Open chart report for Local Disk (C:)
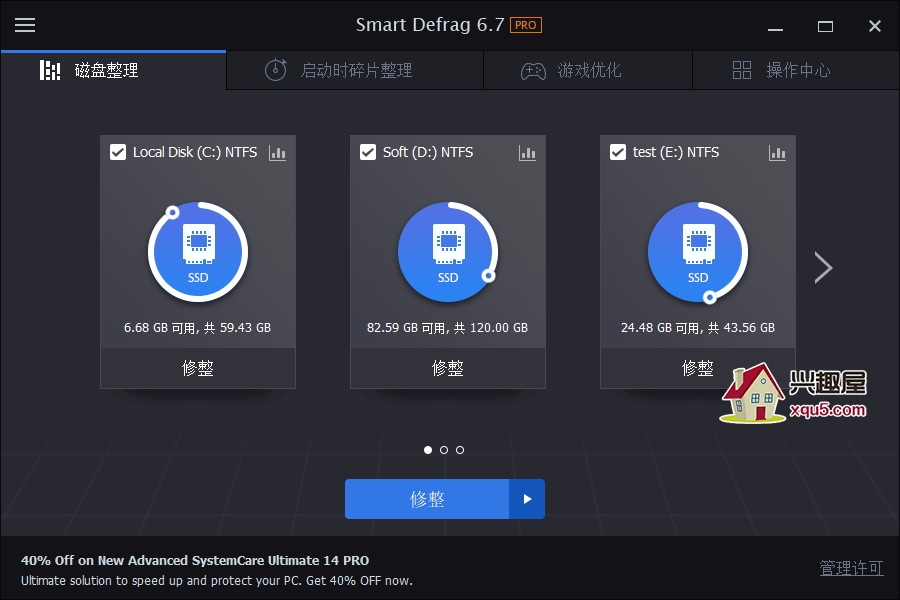The width and height of the screenshot is (900, 600). click(277, 153)
